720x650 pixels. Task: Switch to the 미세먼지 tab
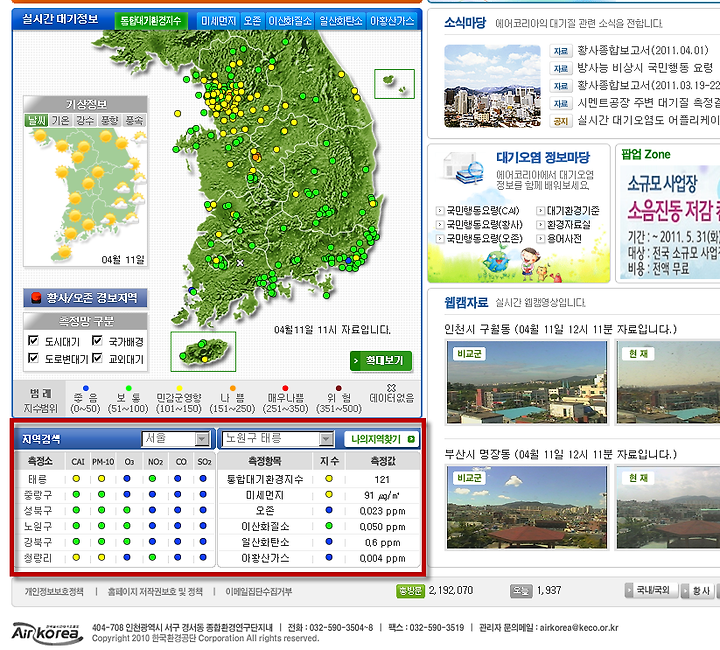click(x=219, y=21)
